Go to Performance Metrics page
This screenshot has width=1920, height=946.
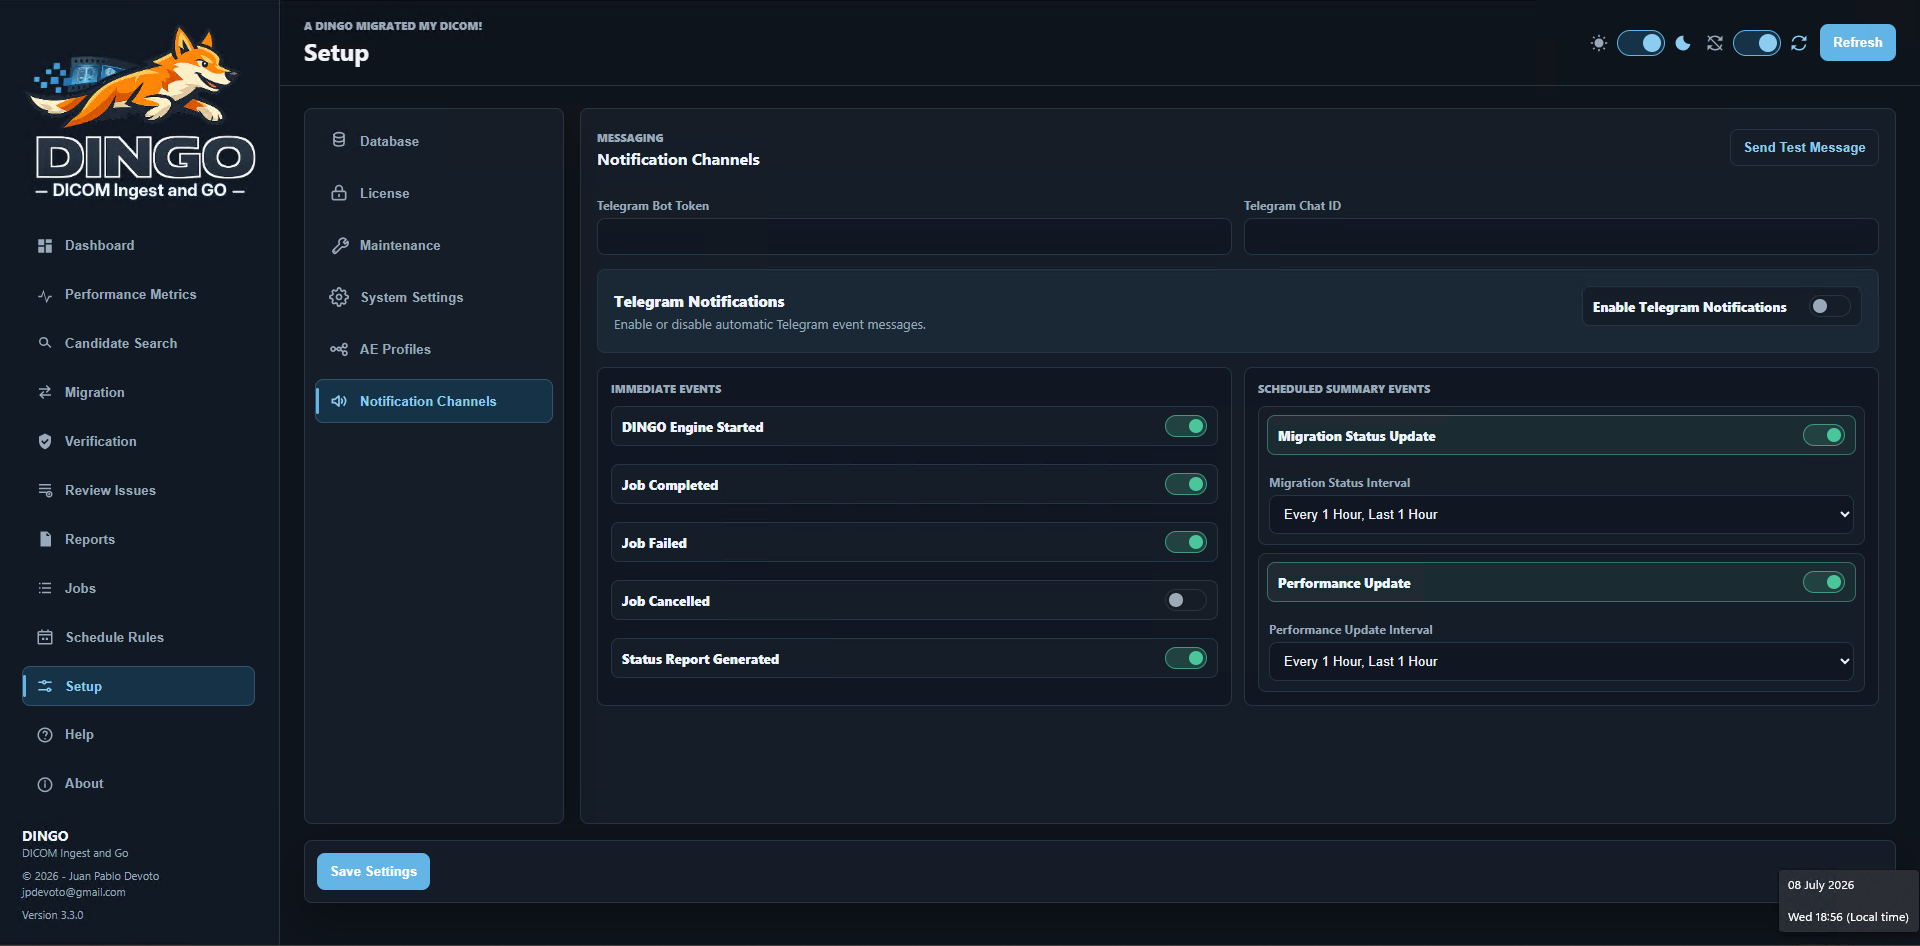point(139,295)
